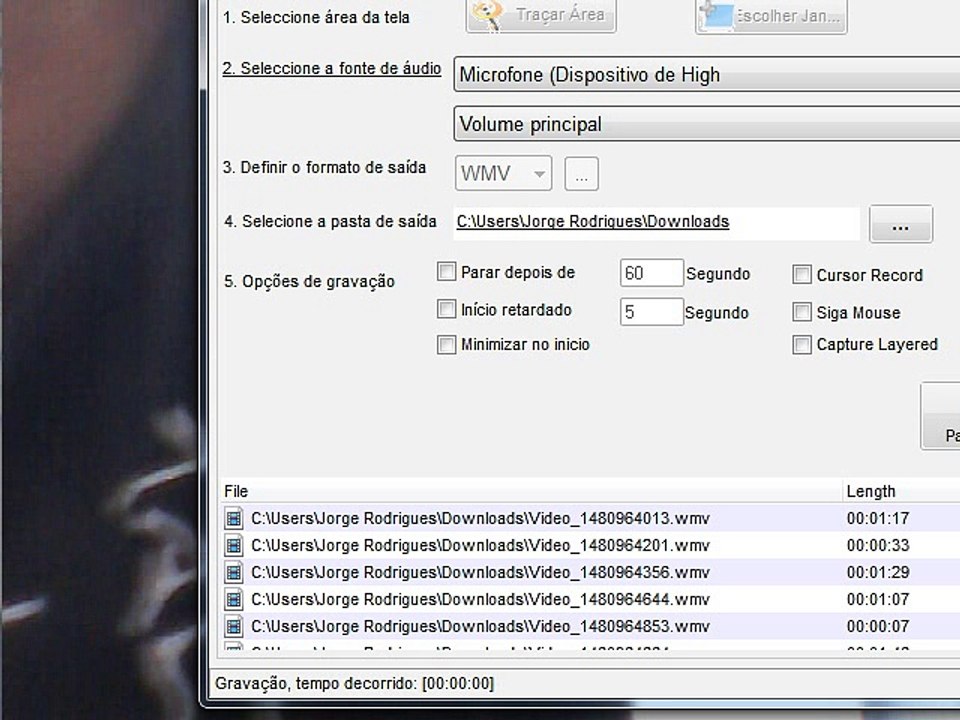
Task: Click the length value 00:01:07
Action: coord(878,599)
